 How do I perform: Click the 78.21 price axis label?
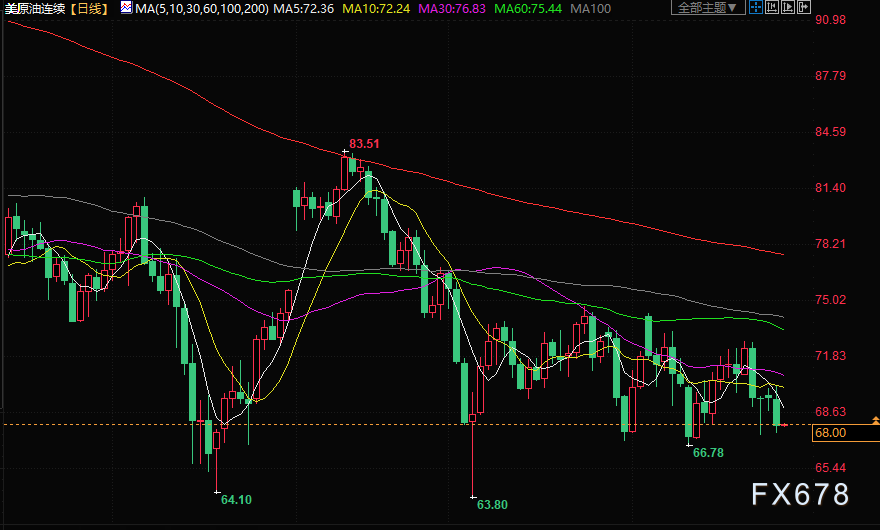click(831, 244)
